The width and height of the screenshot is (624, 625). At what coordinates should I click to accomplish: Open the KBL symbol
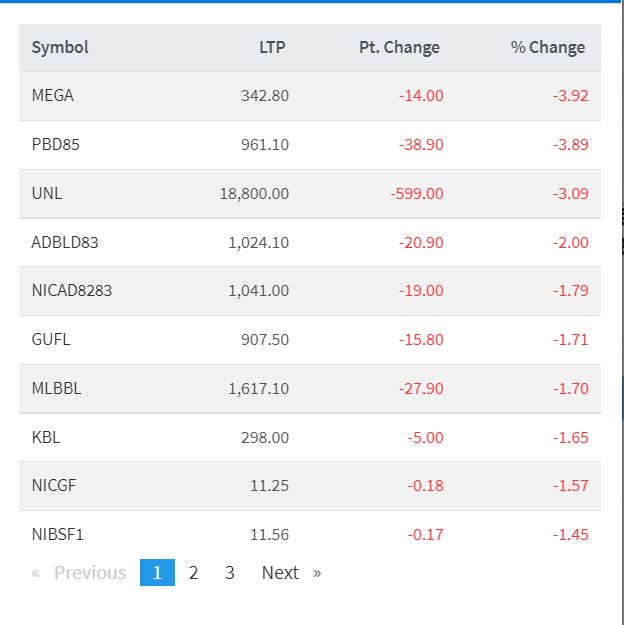(46, 437)
